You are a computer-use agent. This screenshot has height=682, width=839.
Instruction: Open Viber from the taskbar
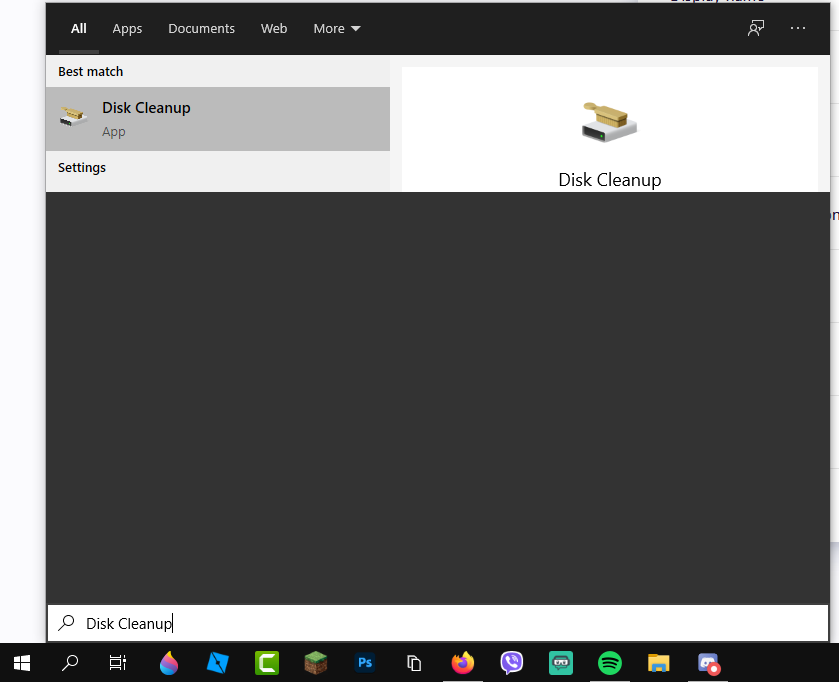point(512,663)
